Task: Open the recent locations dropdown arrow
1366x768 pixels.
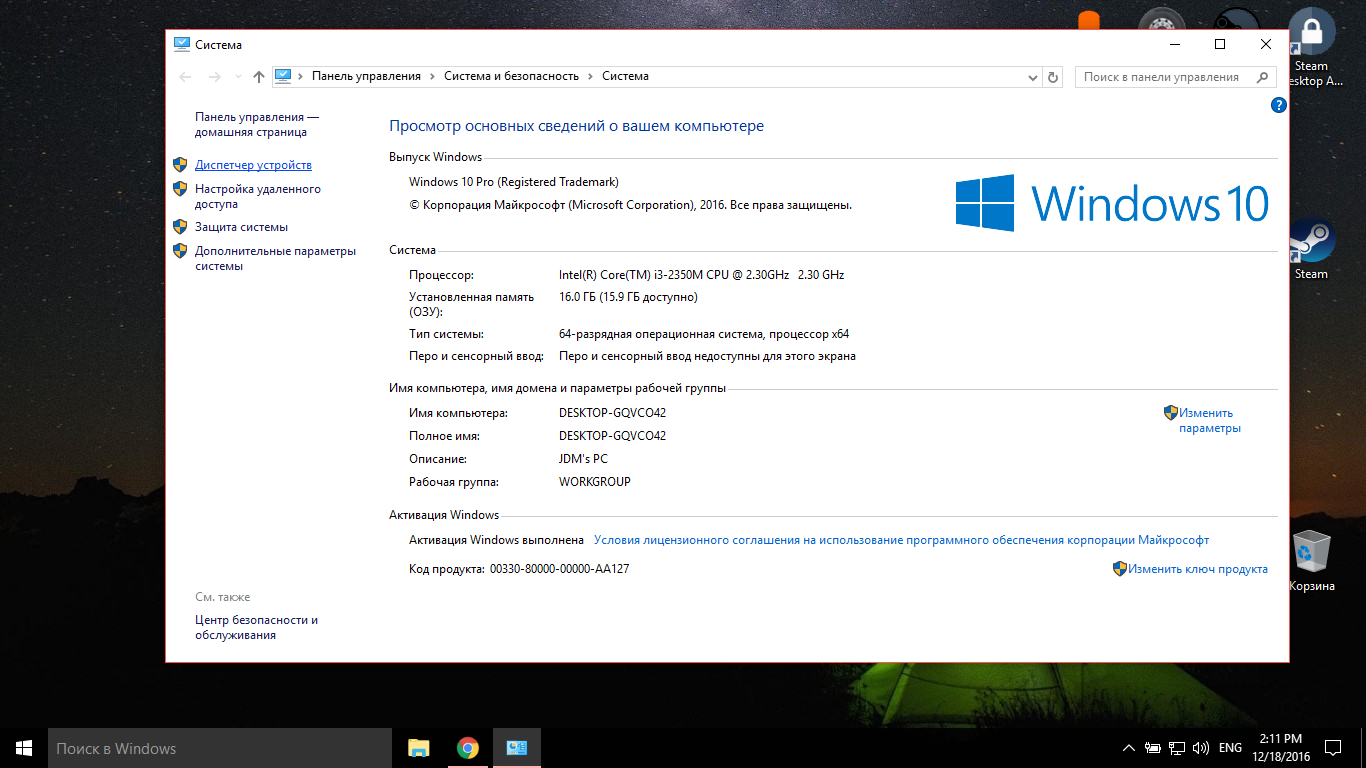Action: click(x=238, y=77)
